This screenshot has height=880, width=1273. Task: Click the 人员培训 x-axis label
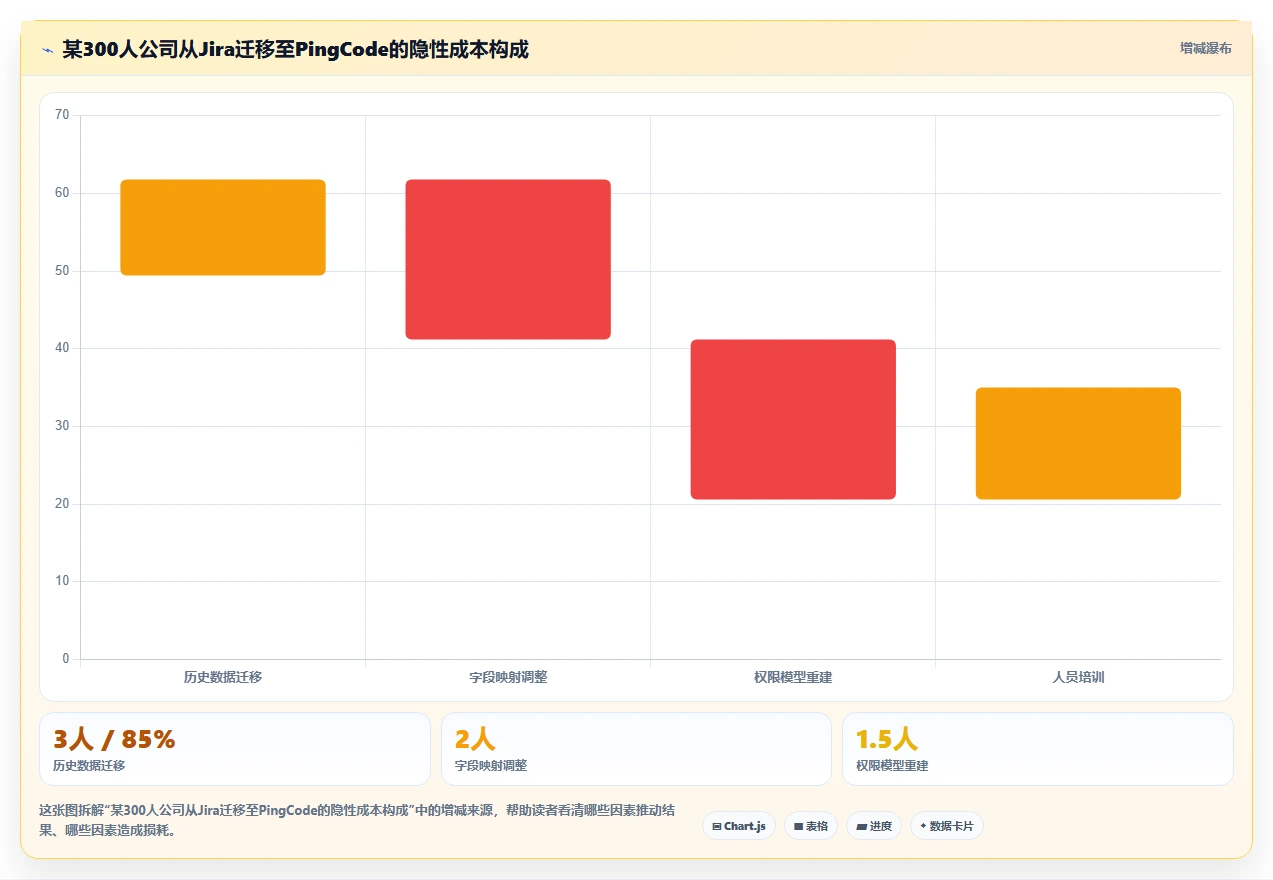pos(1078,677)
